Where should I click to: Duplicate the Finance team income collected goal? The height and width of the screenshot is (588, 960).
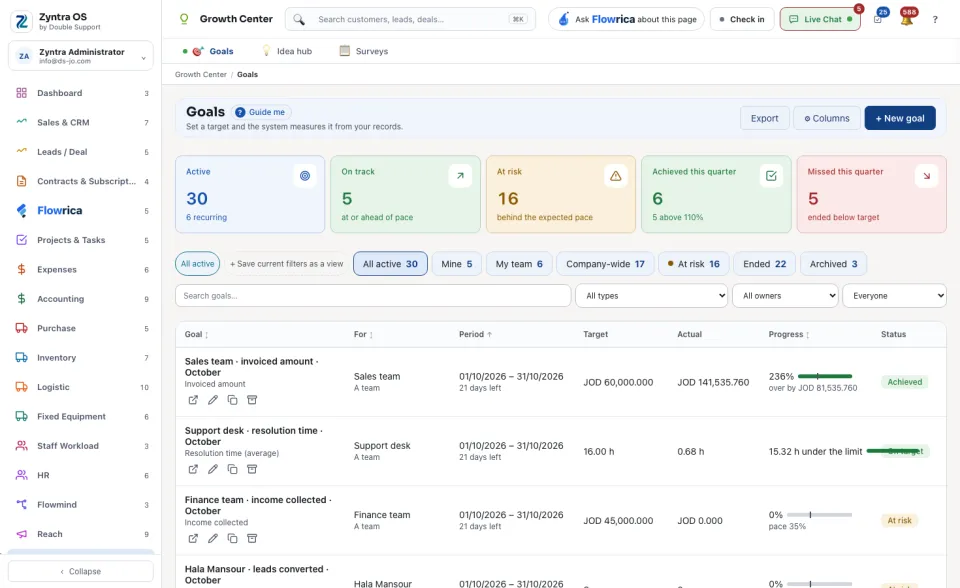click(232, 538)
